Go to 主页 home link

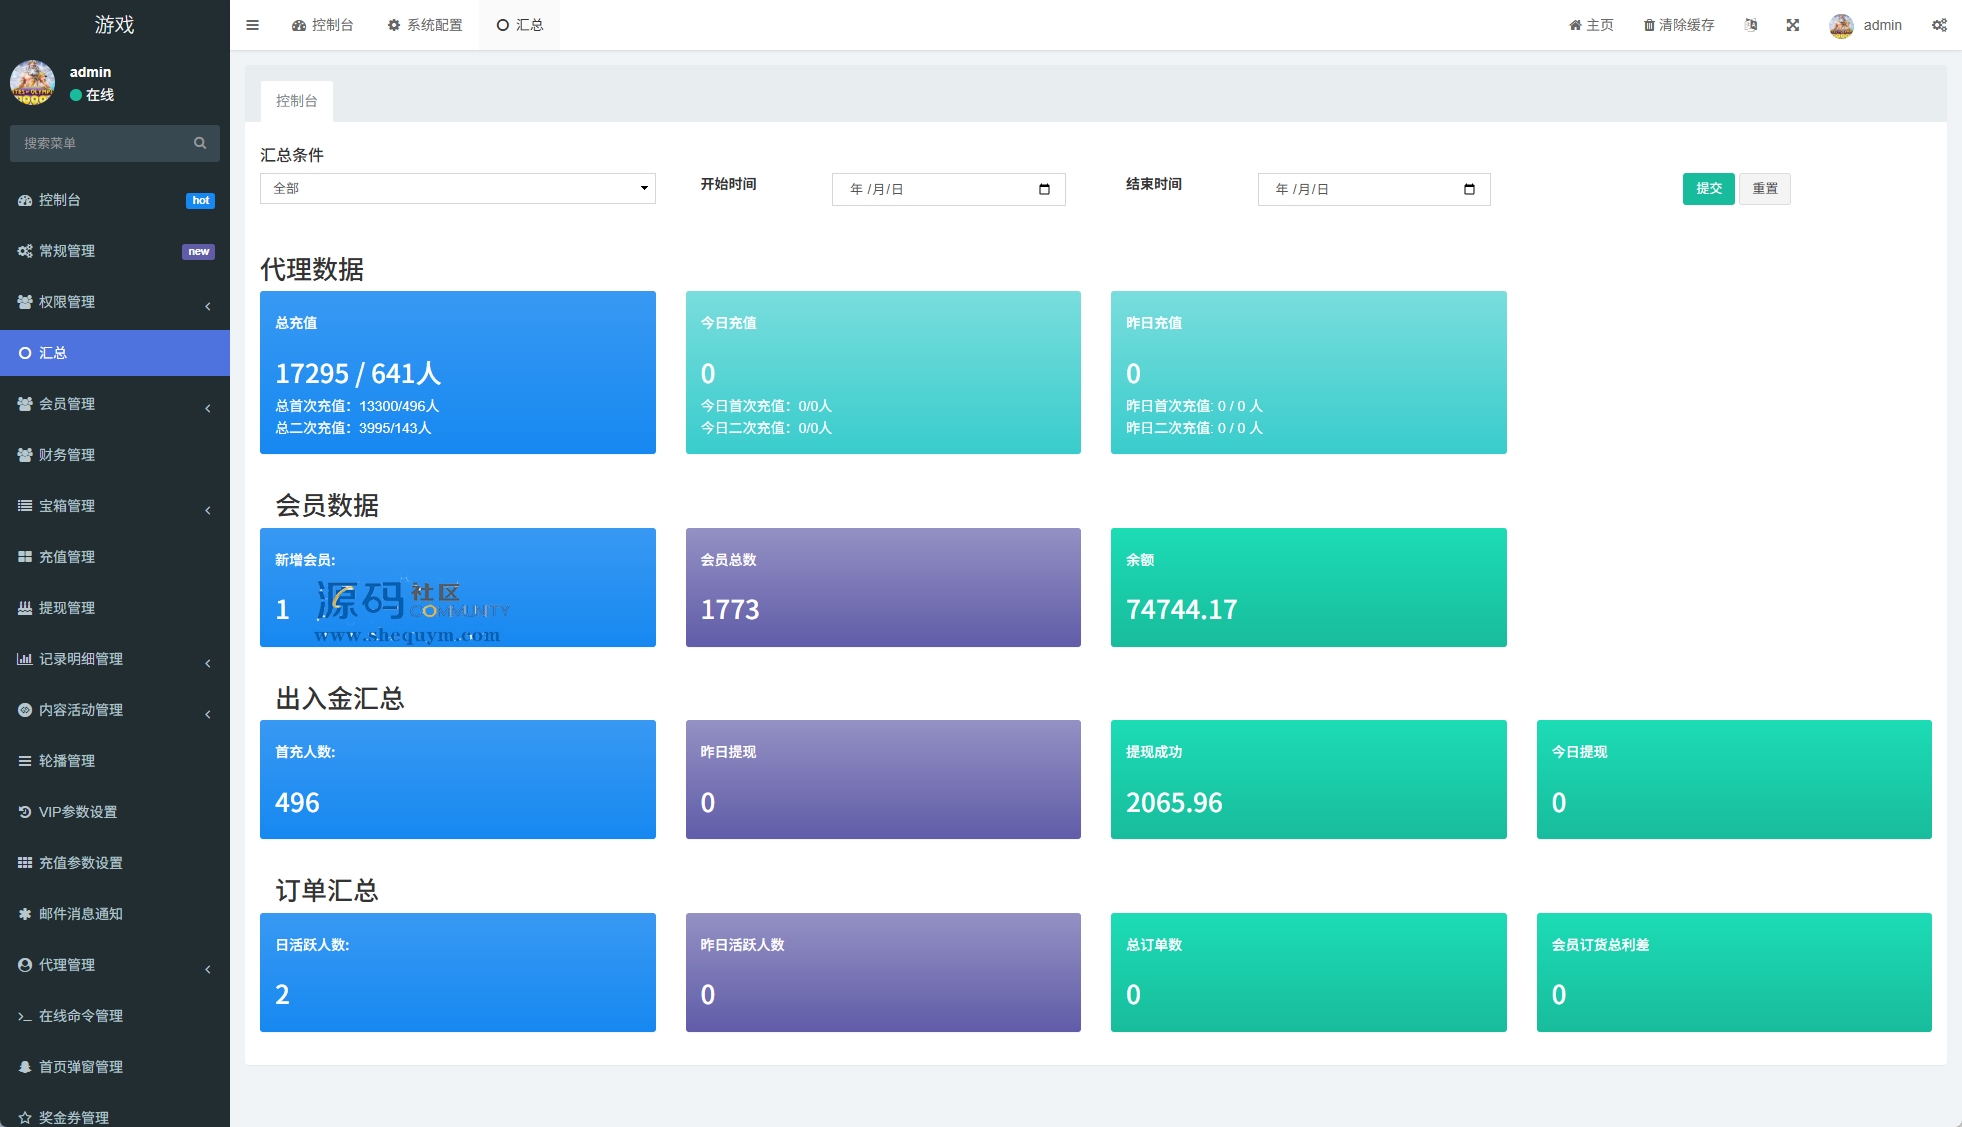(x=1591, y=25)
